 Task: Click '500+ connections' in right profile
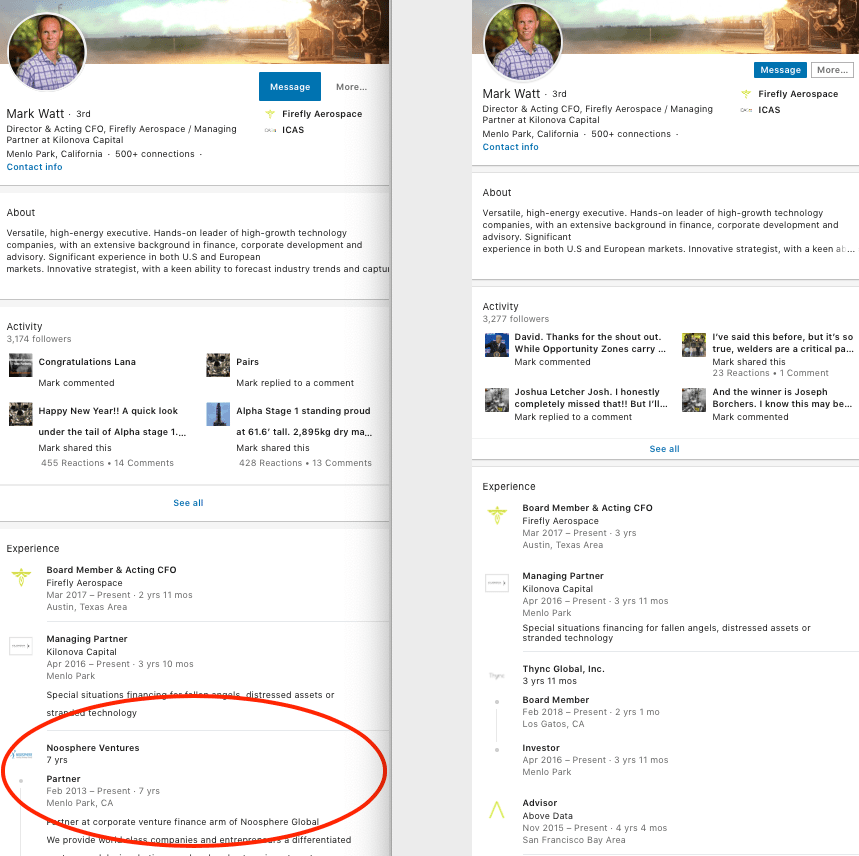click(631, 134)
